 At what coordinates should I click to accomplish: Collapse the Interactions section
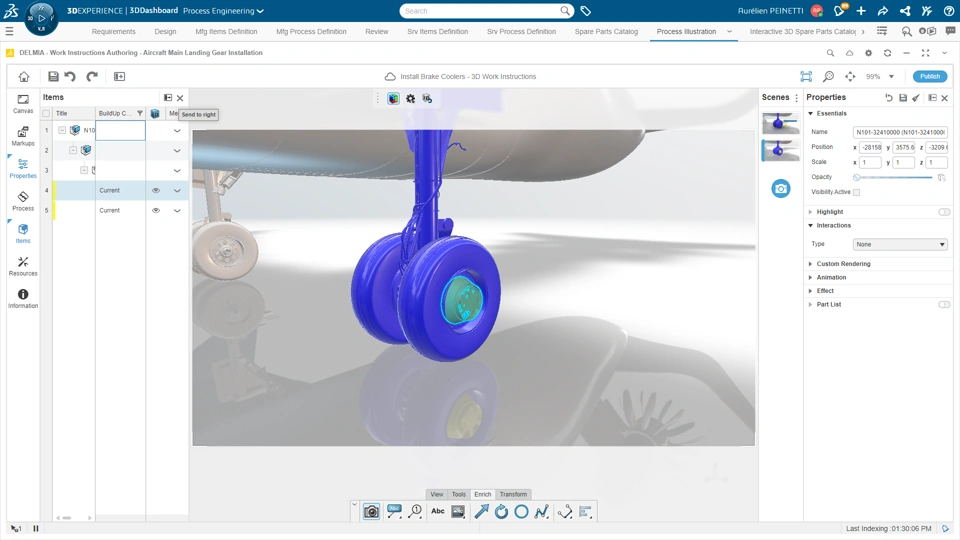coord(811,225)
